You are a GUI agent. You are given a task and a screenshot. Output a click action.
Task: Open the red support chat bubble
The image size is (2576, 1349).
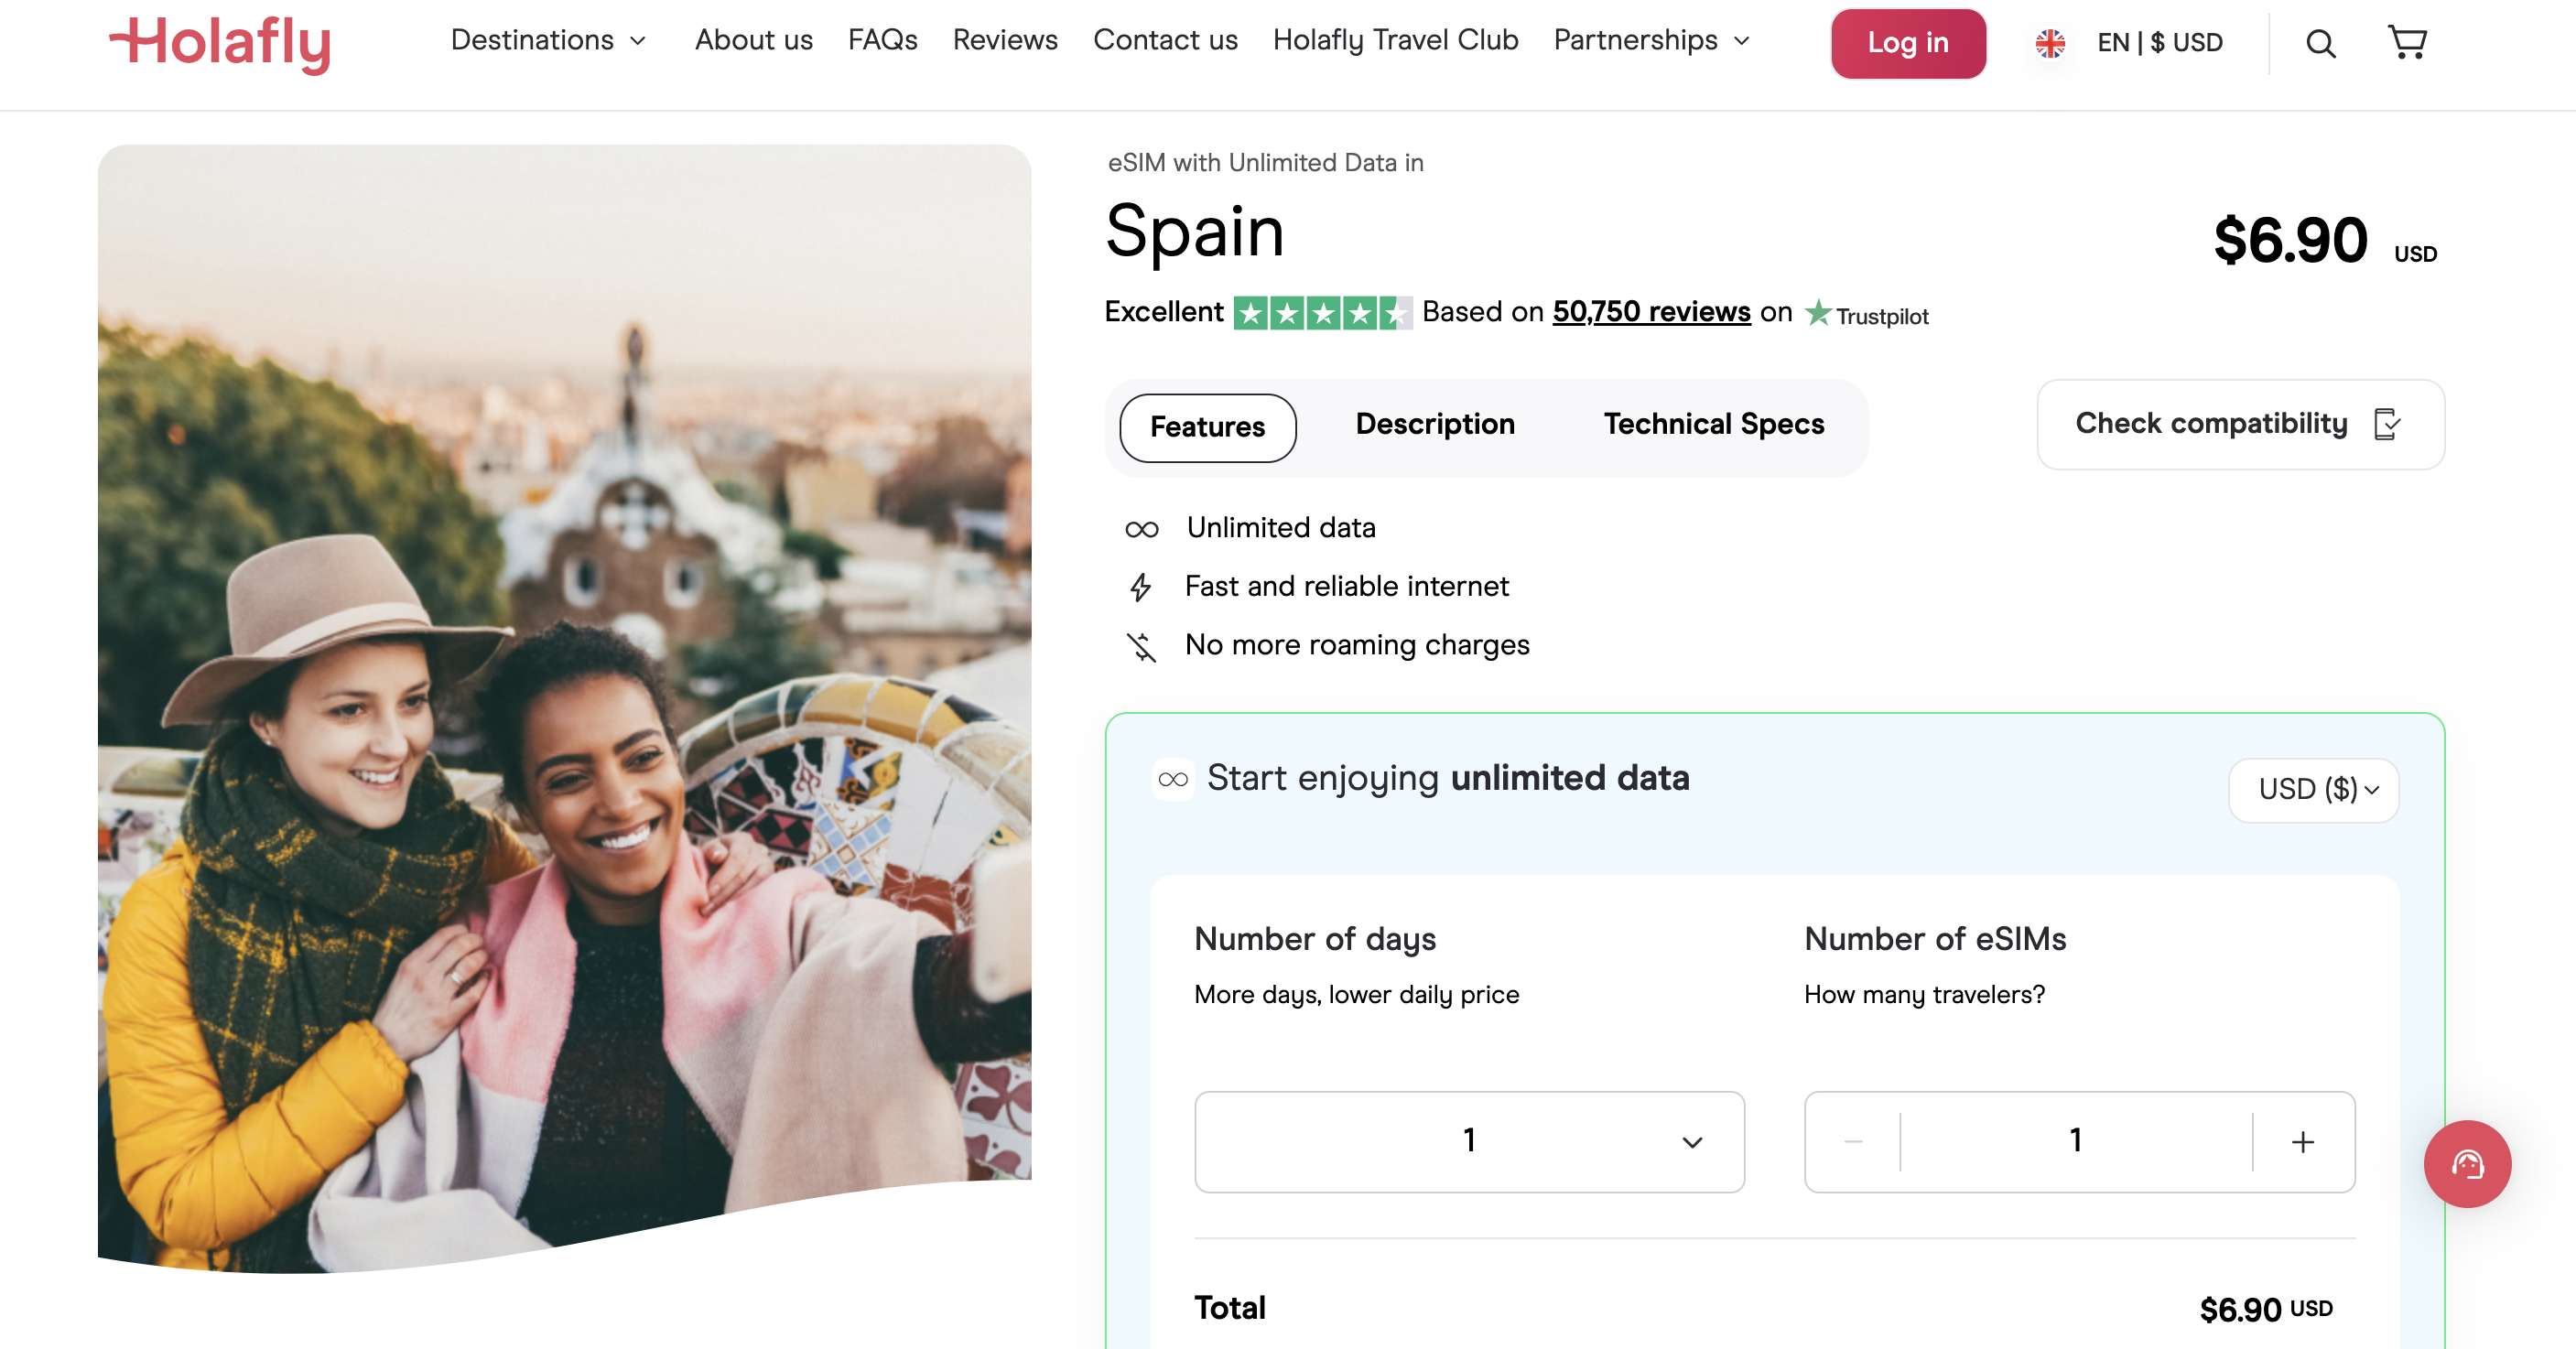[2466, 1163]
